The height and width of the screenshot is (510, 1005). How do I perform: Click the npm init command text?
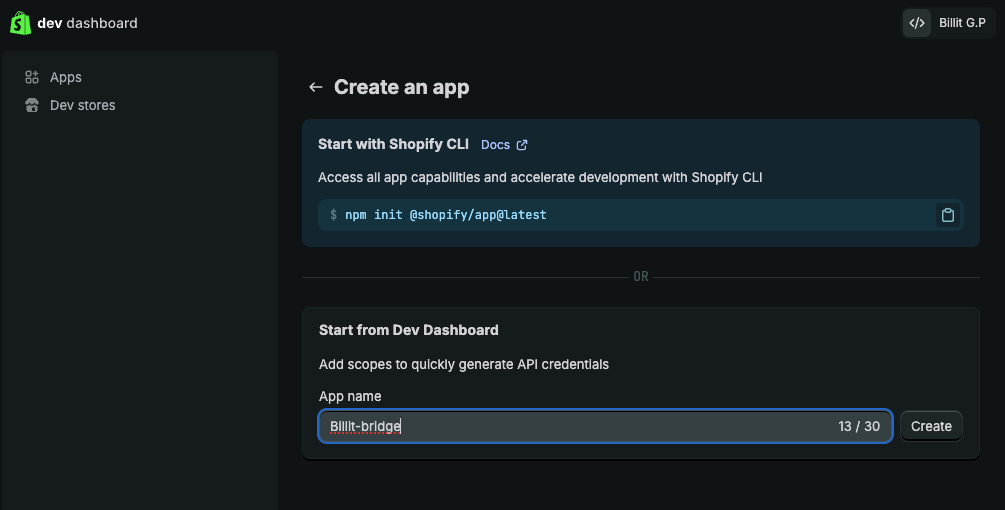point(446,215)
